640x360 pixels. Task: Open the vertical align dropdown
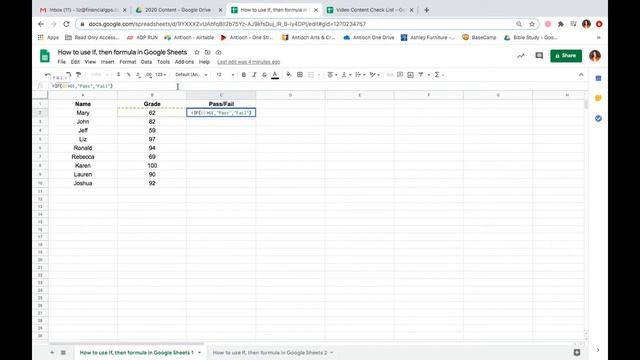click(x=346, y=75)
